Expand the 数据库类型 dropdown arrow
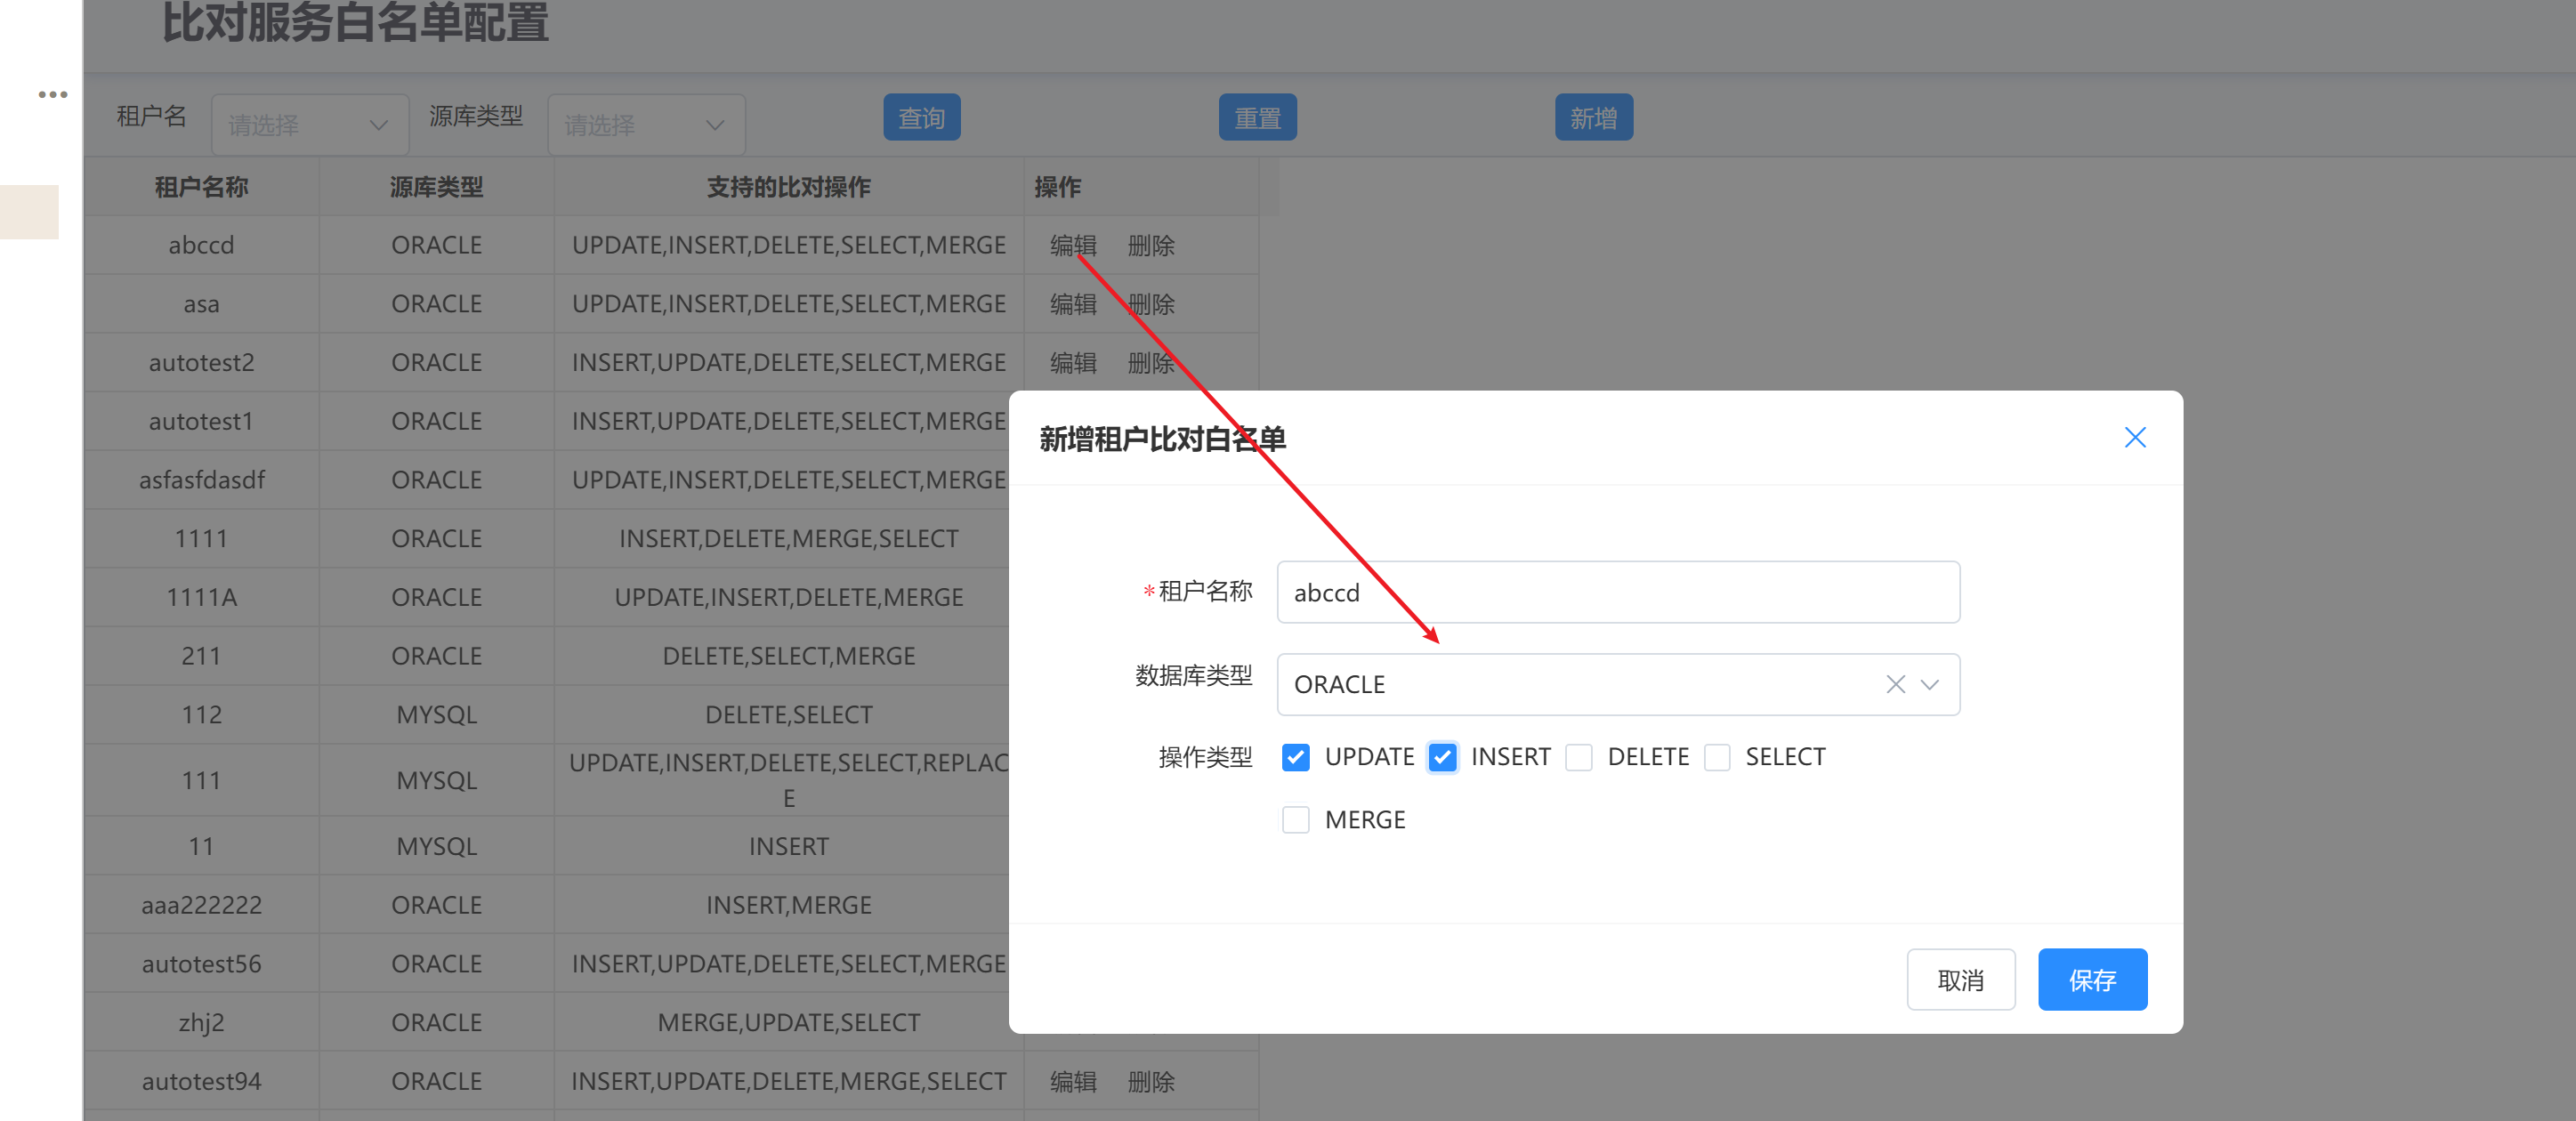The image size is (2576, 1121). [1930, 684]
